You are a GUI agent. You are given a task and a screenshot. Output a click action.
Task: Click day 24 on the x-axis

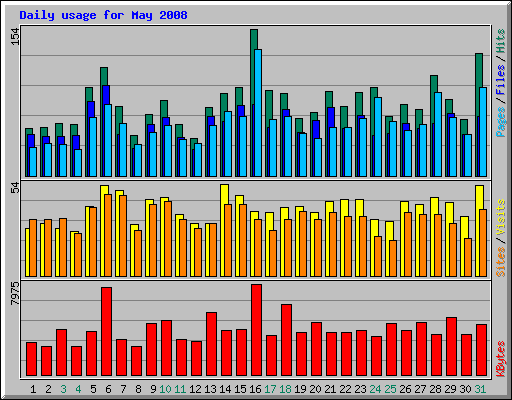coord(375,389)
